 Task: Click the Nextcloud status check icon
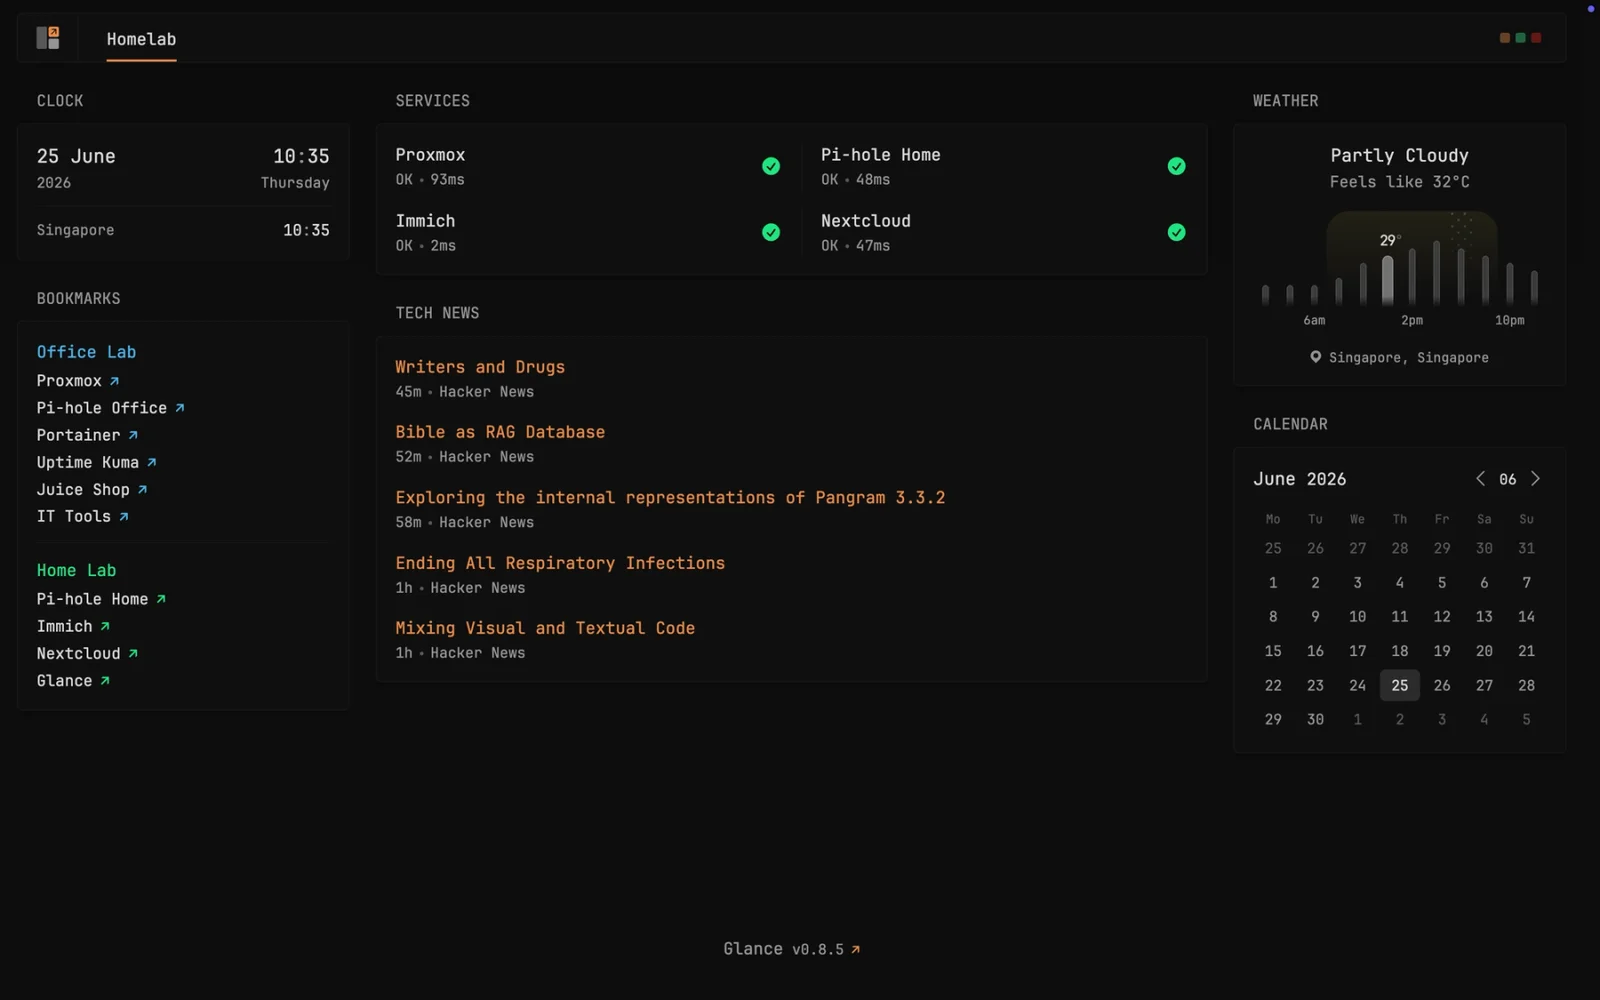[1177, 232]
